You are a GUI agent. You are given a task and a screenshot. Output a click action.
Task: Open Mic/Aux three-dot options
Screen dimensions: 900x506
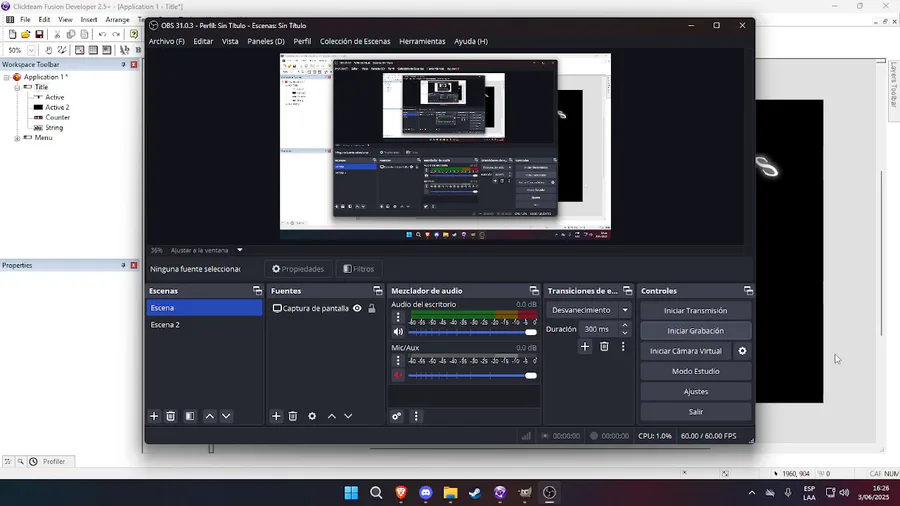tap(398, 360)
